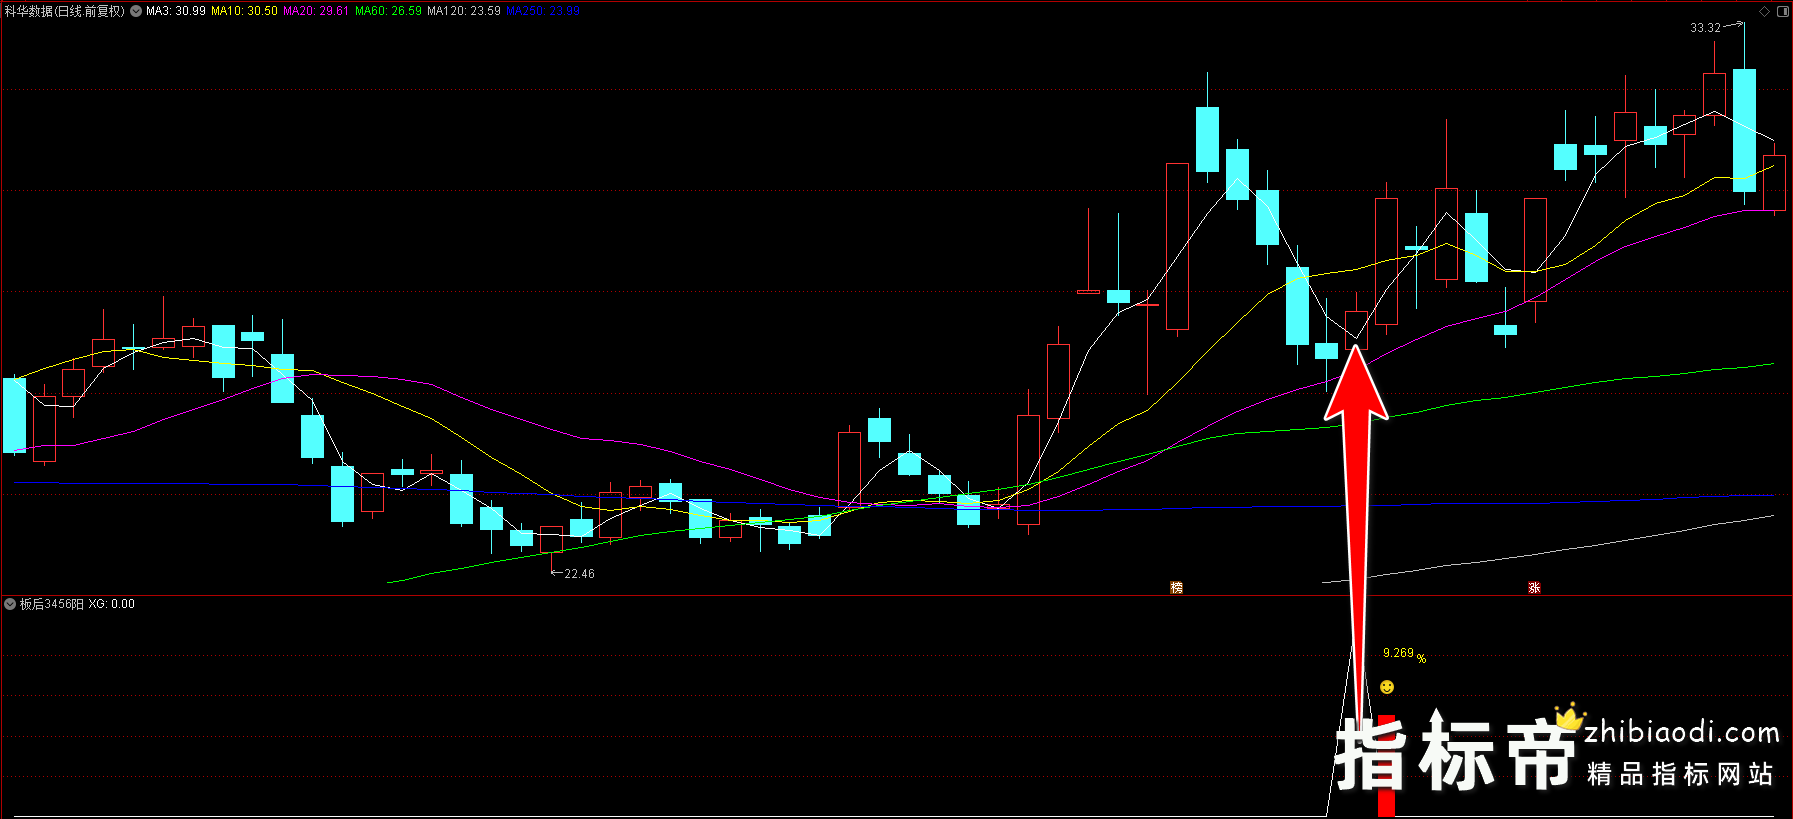
Task: Select the MA120: 23.59 label
Action: click(464, 11)
